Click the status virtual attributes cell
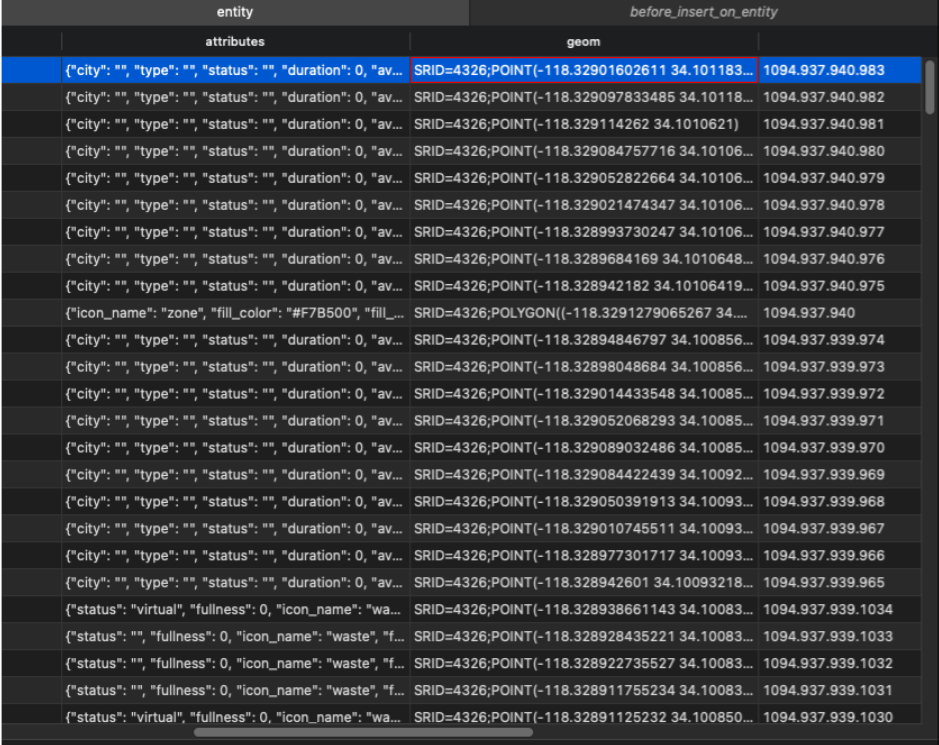The height and width of the screenshot is (745, 939). (x=234, y=609)
